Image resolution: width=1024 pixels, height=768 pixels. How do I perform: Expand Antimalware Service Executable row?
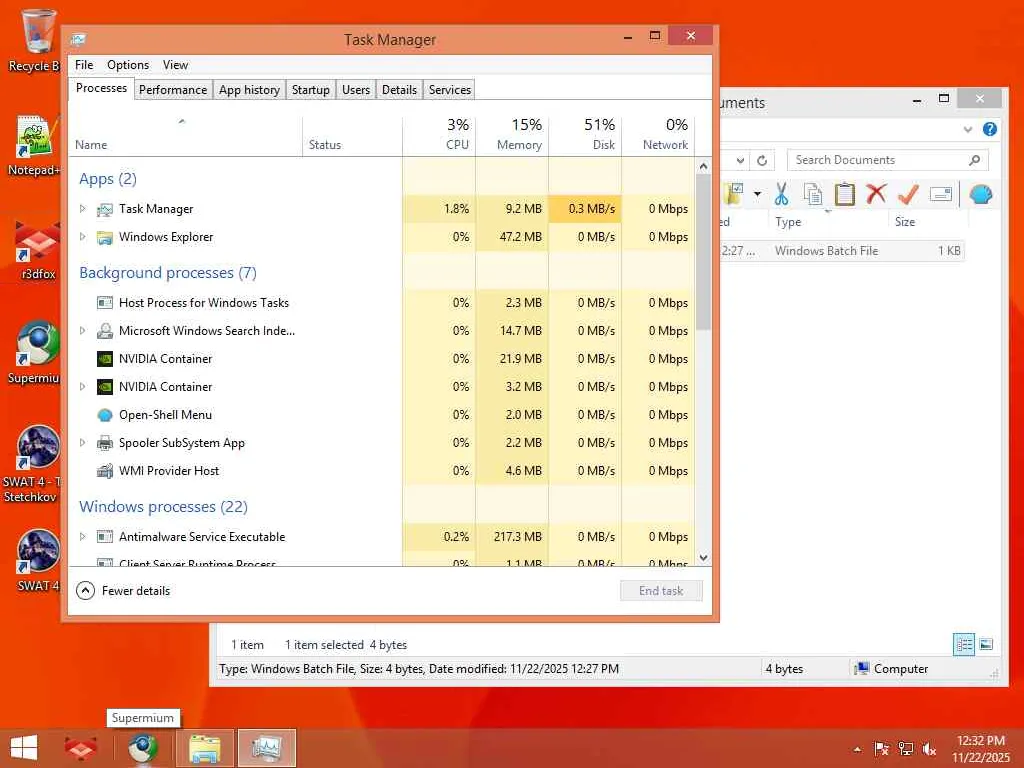click(x=82, y=537)
